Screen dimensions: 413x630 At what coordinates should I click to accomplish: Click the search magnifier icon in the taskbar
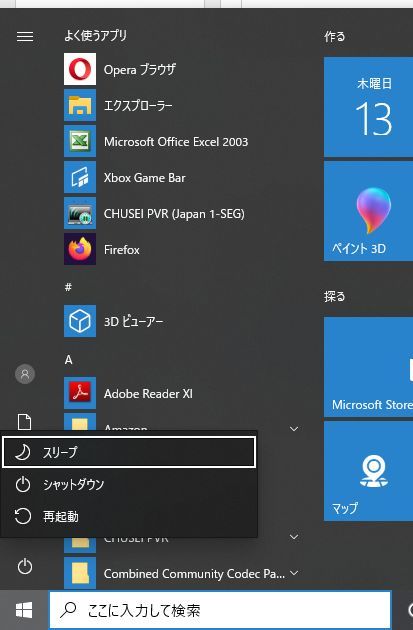[68, 610]
